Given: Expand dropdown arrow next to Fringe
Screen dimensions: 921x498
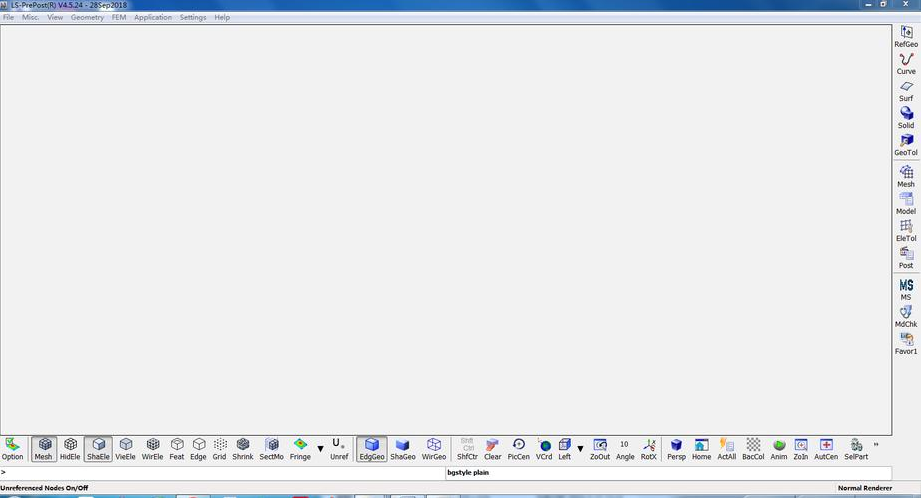Looking at the screenshot, I should point(321,449).
